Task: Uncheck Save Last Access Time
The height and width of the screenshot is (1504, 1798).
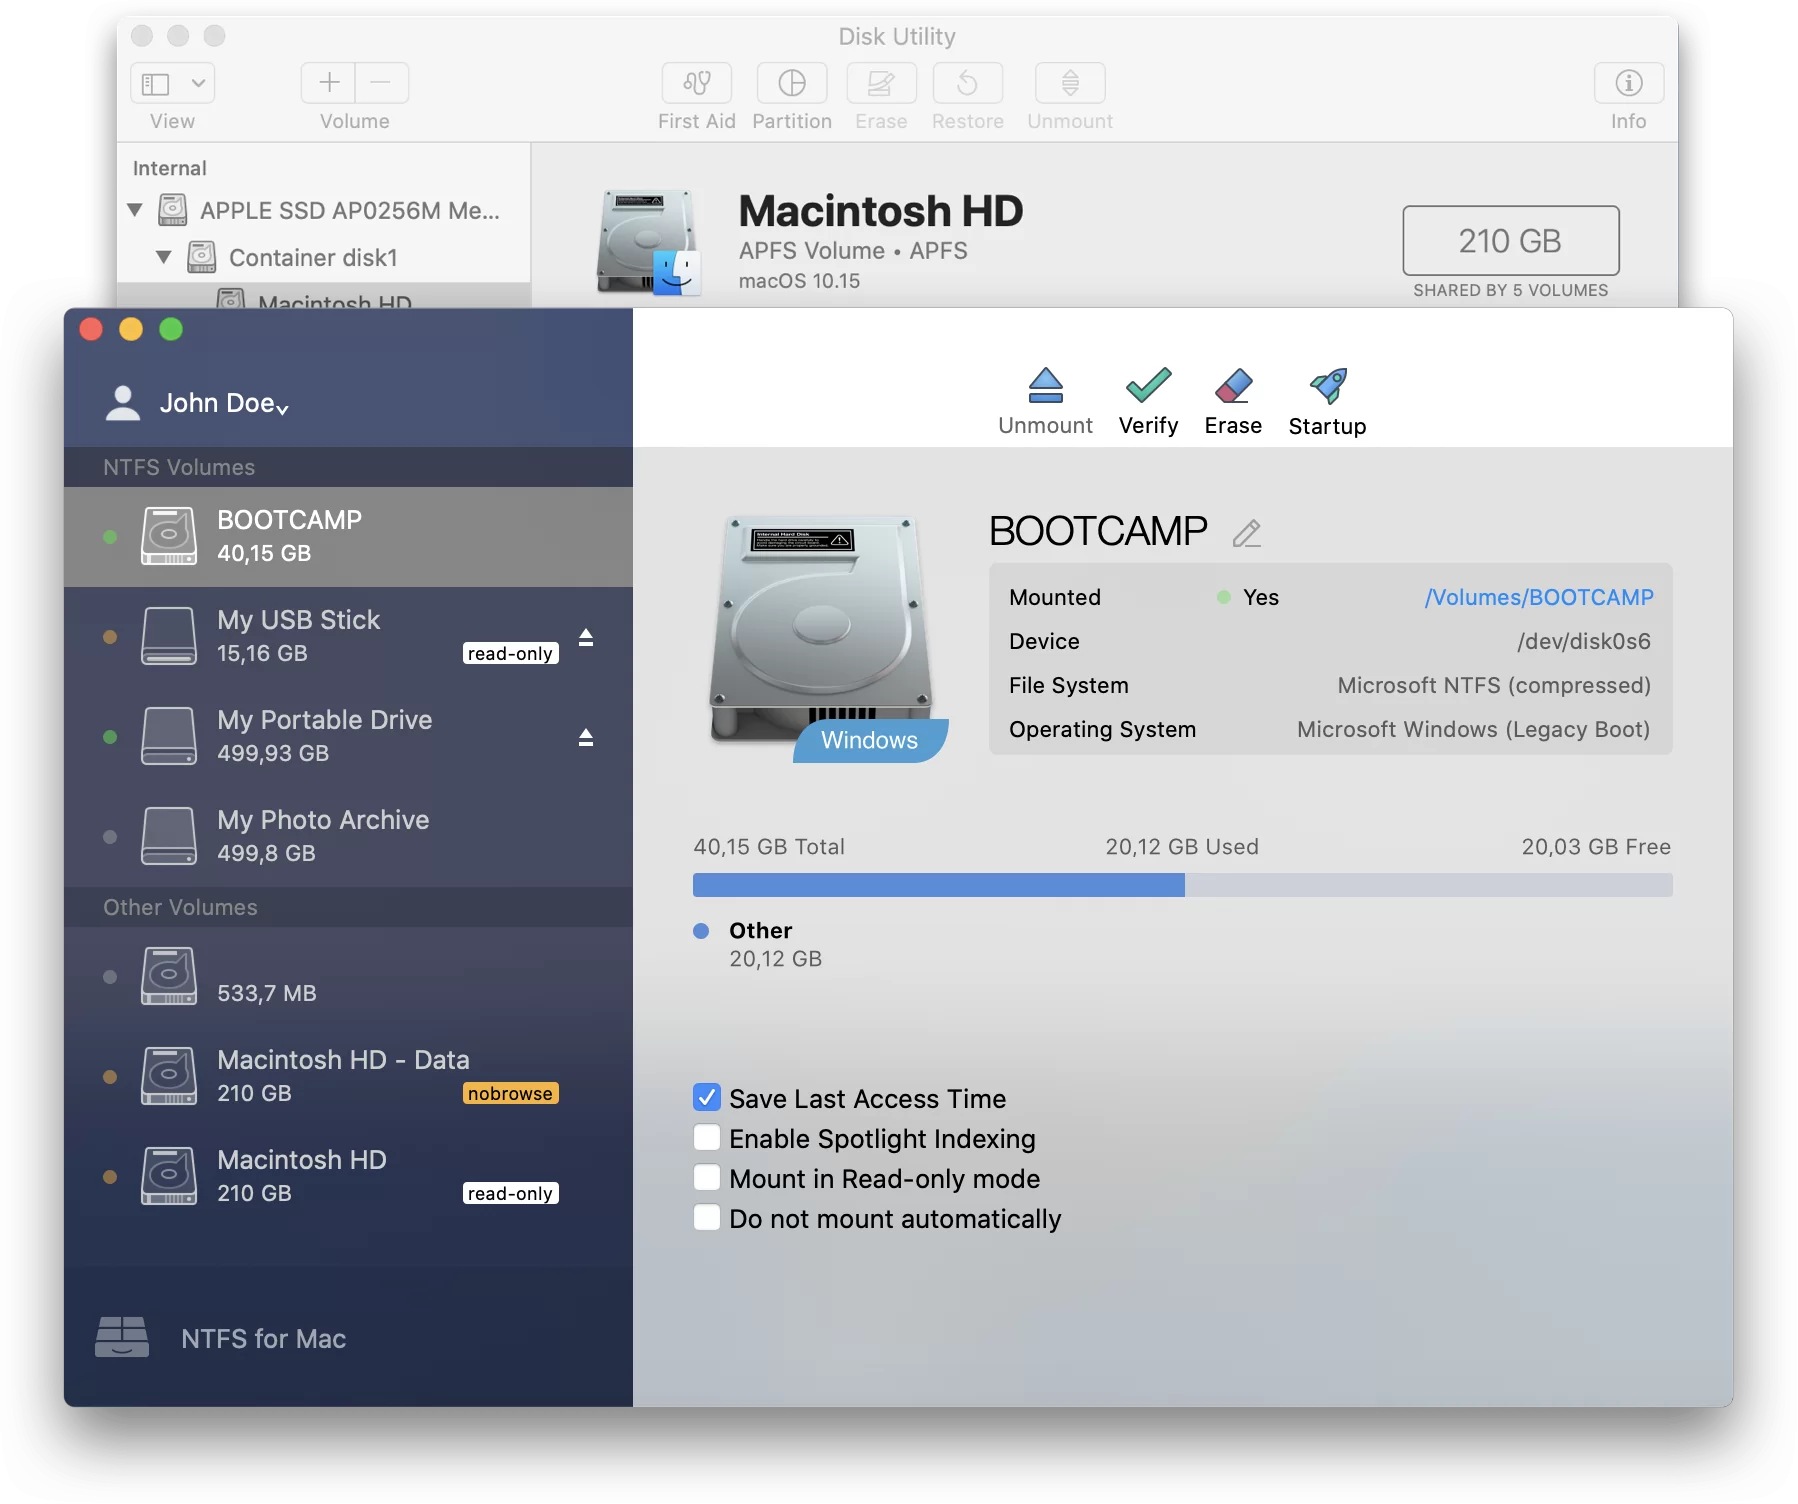Action: tap(707, 1097)
